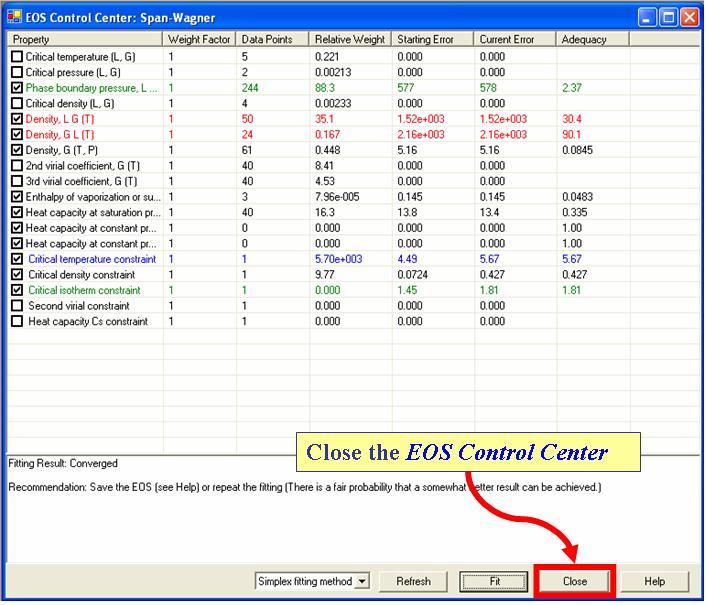Select the Critical isotherm constraint row
Image resolution: width=707 pixels, height=605 pixels.
pyautogui.click(x=84, y=290)
